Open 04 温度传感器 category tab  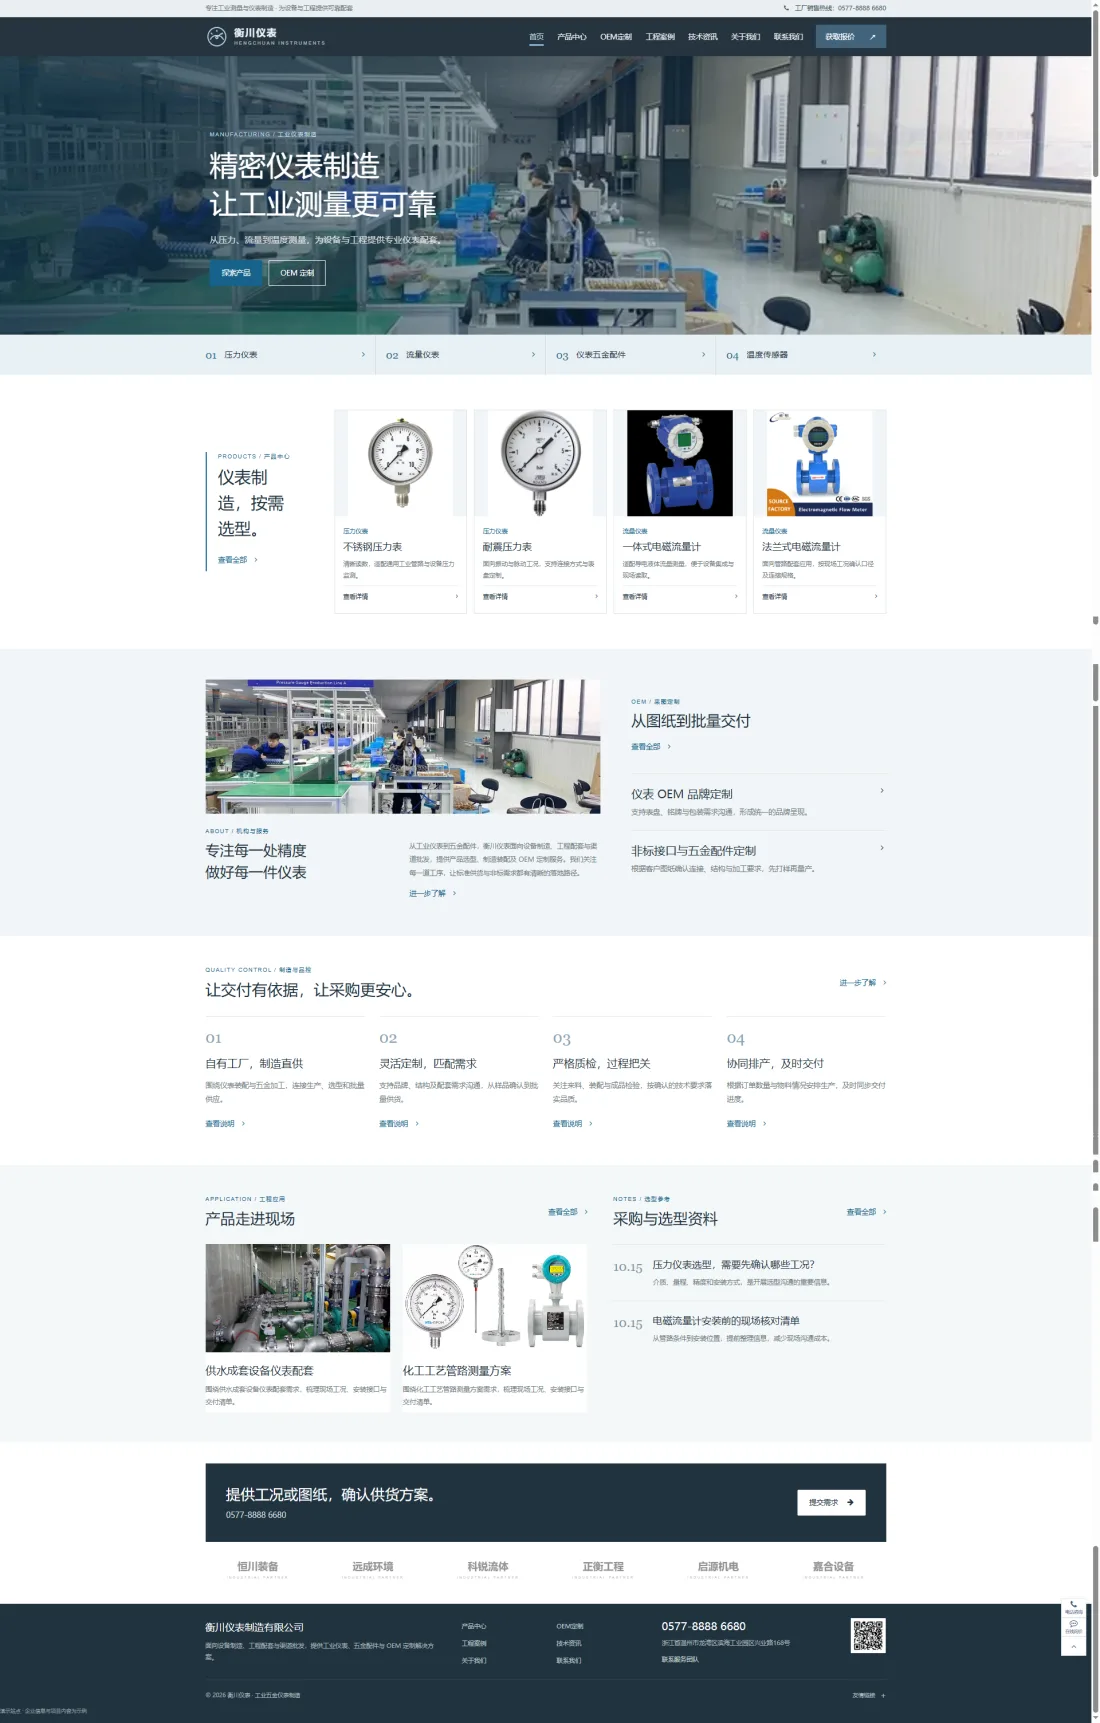(801, 355)
